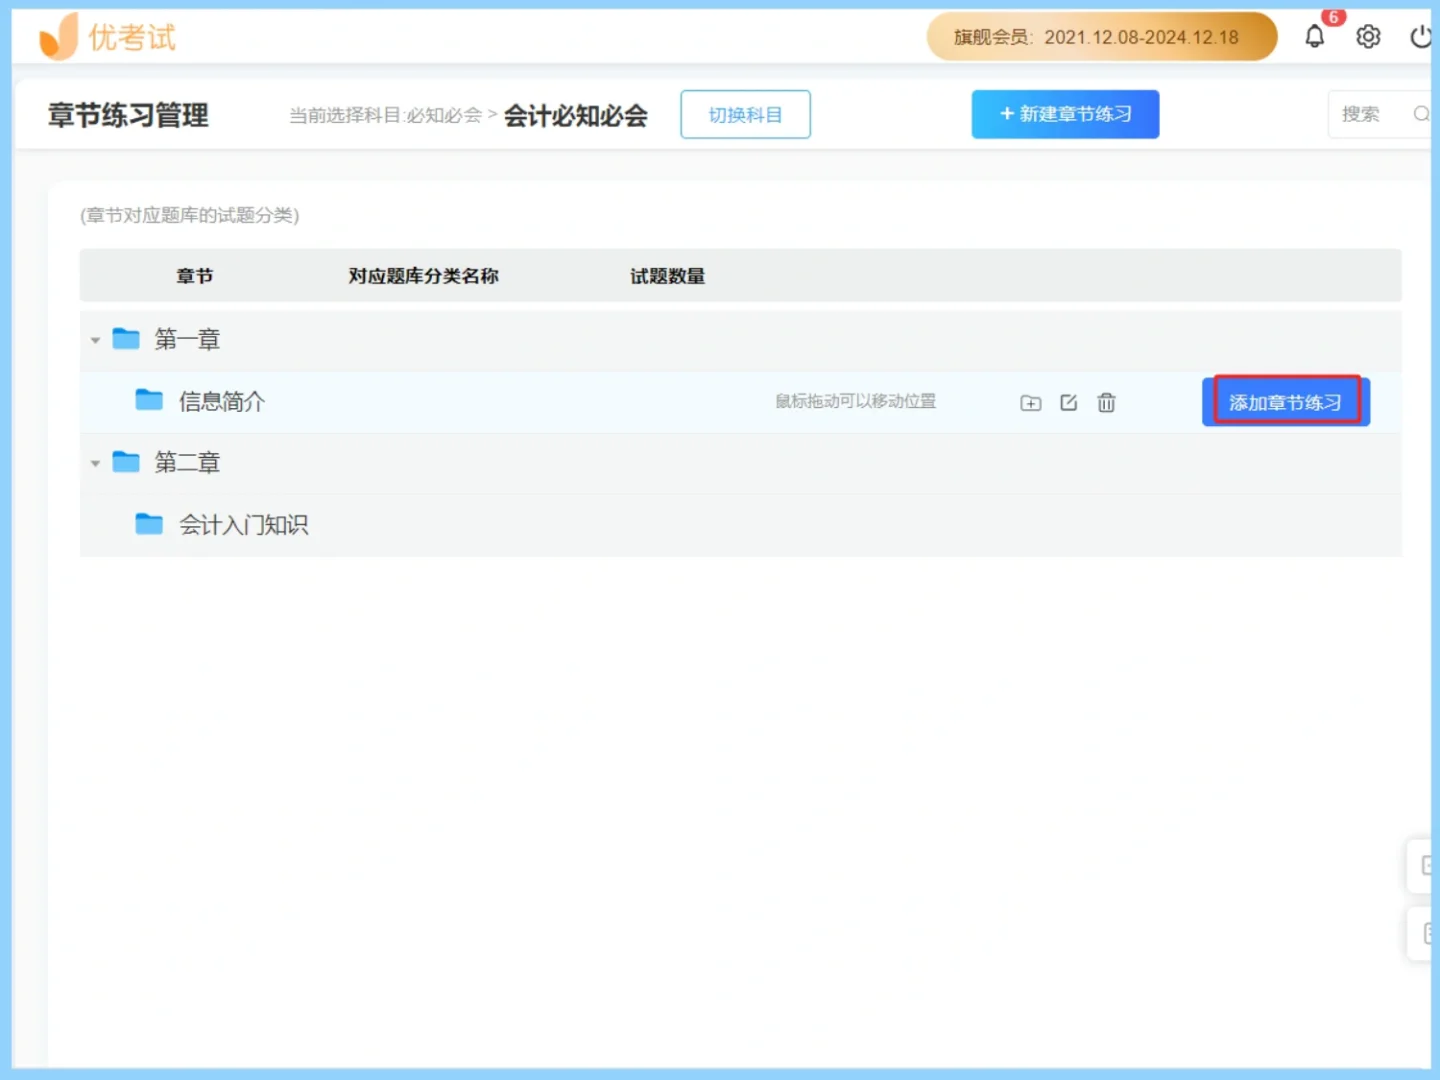
Task: Click the search magnifier icon
Action: pos(1420,114)
